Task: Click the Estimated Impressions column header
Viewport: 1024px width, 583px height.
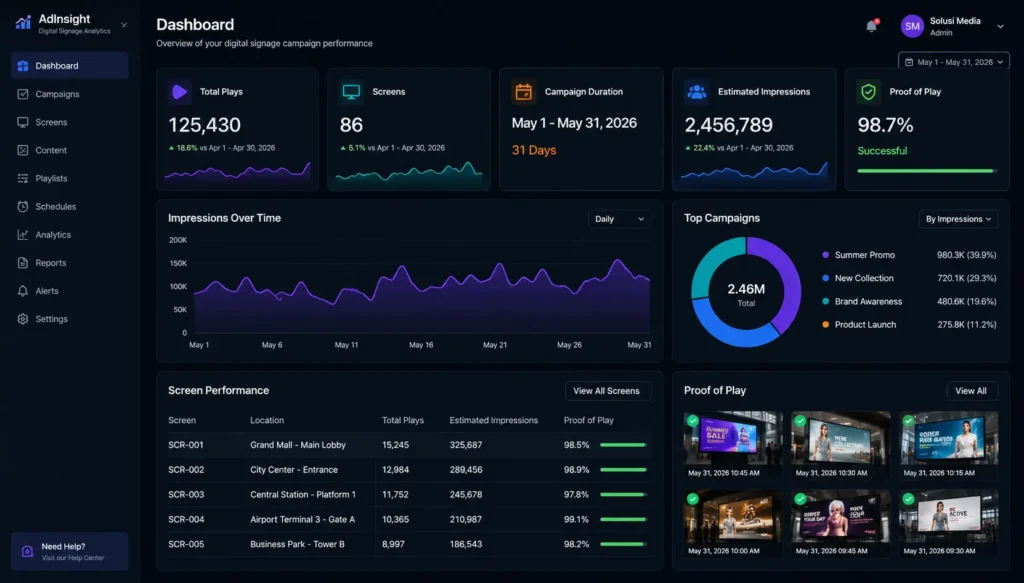Action: [x=494, y=420]
